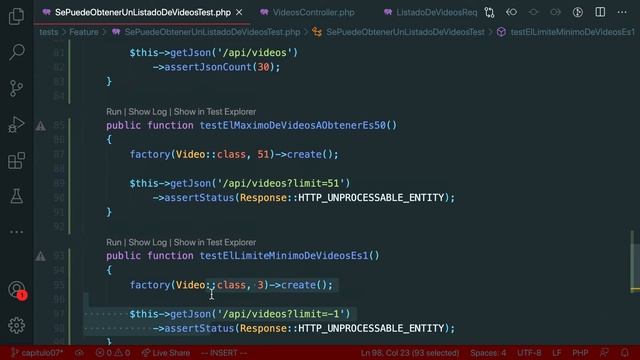Show additional views ellipsis in activity bar
Screen dimensions: 640x360
(x=16, y=232)
